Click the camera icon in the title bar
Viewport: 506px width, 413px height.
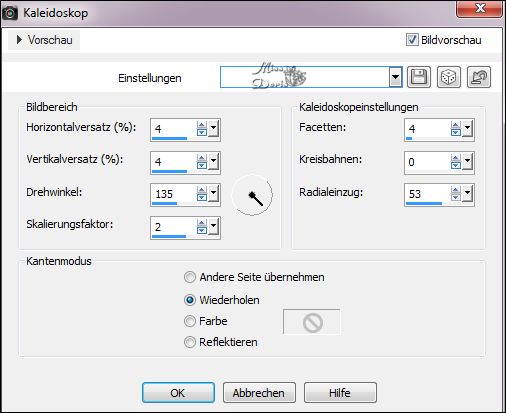[x=10, y=13]
